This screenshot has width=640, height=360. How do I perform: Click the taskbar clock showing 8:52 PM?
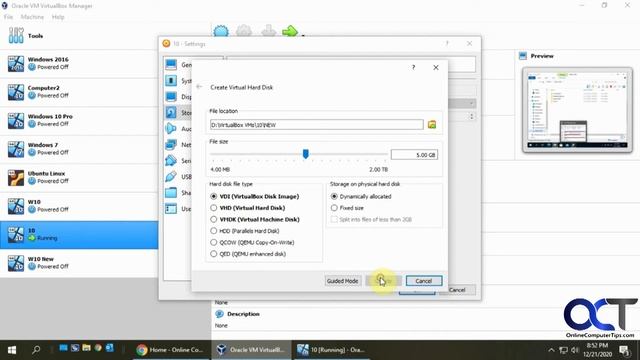(598, 350)
